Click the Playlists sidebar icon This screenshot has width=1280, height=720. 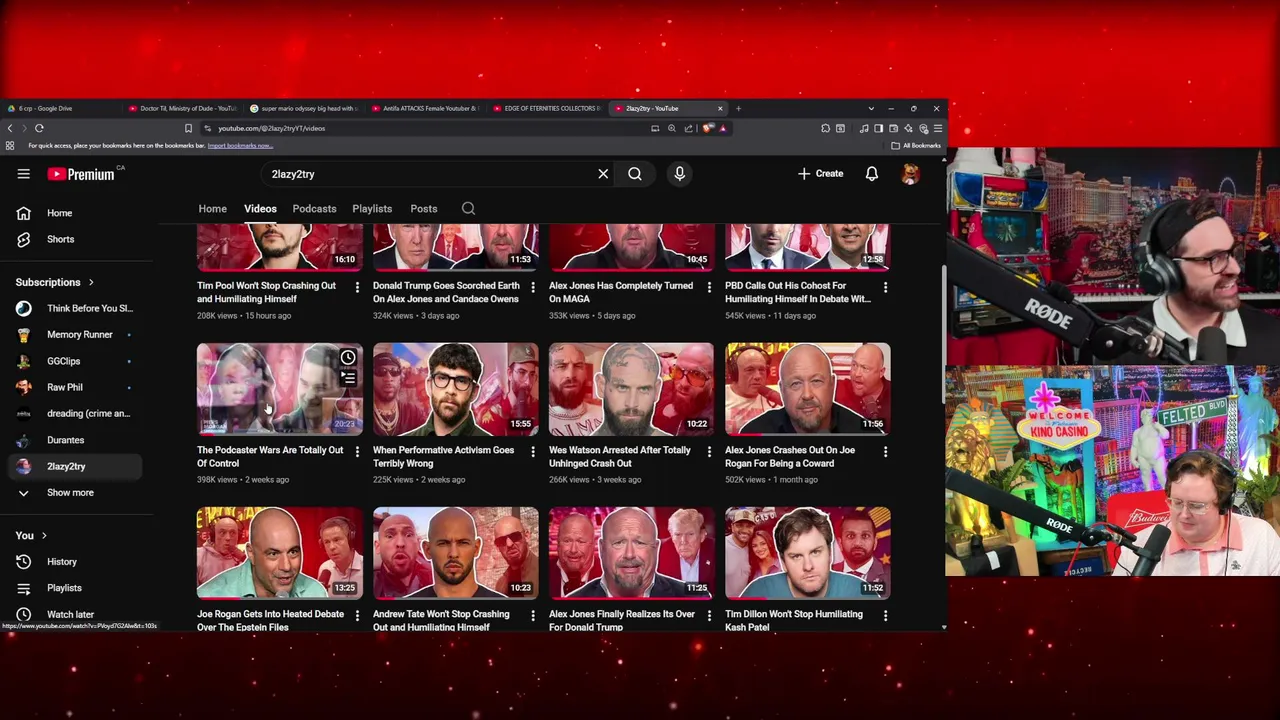click(x=24, y=588)
